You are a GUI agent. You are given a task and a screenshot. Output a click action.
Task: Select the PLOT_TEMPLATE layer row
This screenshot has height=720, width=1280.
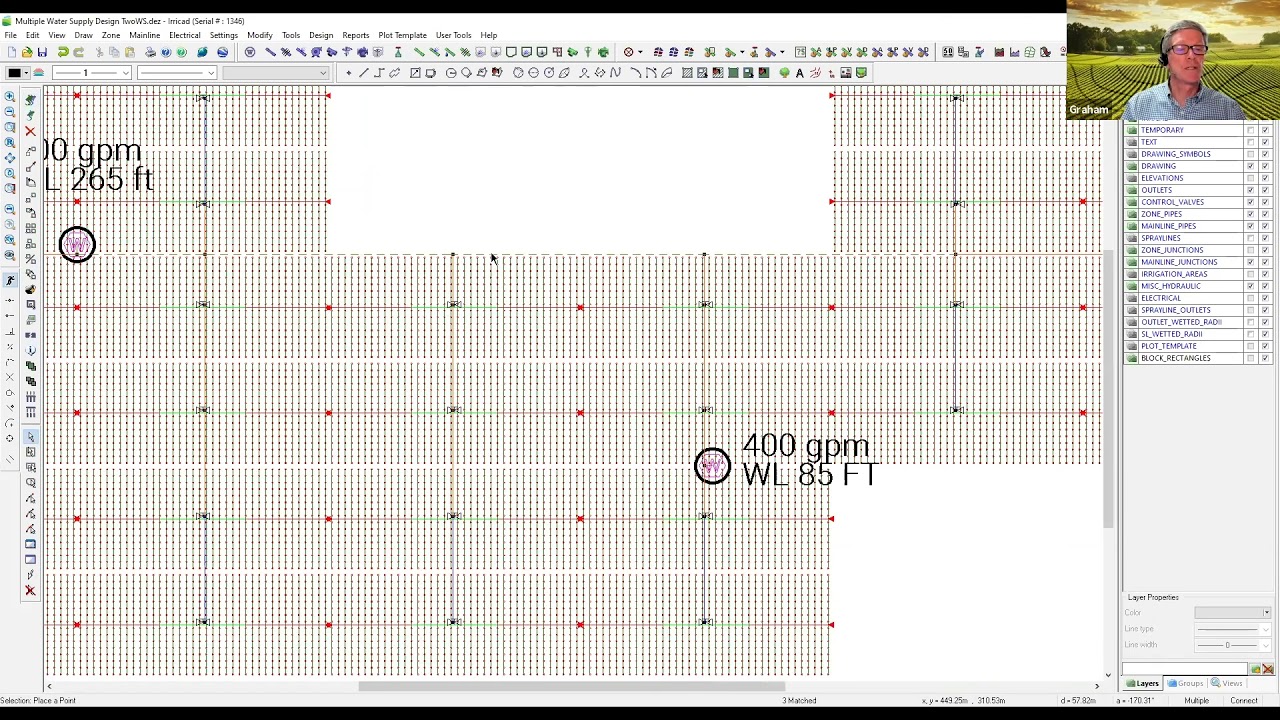click(1168, 346)
